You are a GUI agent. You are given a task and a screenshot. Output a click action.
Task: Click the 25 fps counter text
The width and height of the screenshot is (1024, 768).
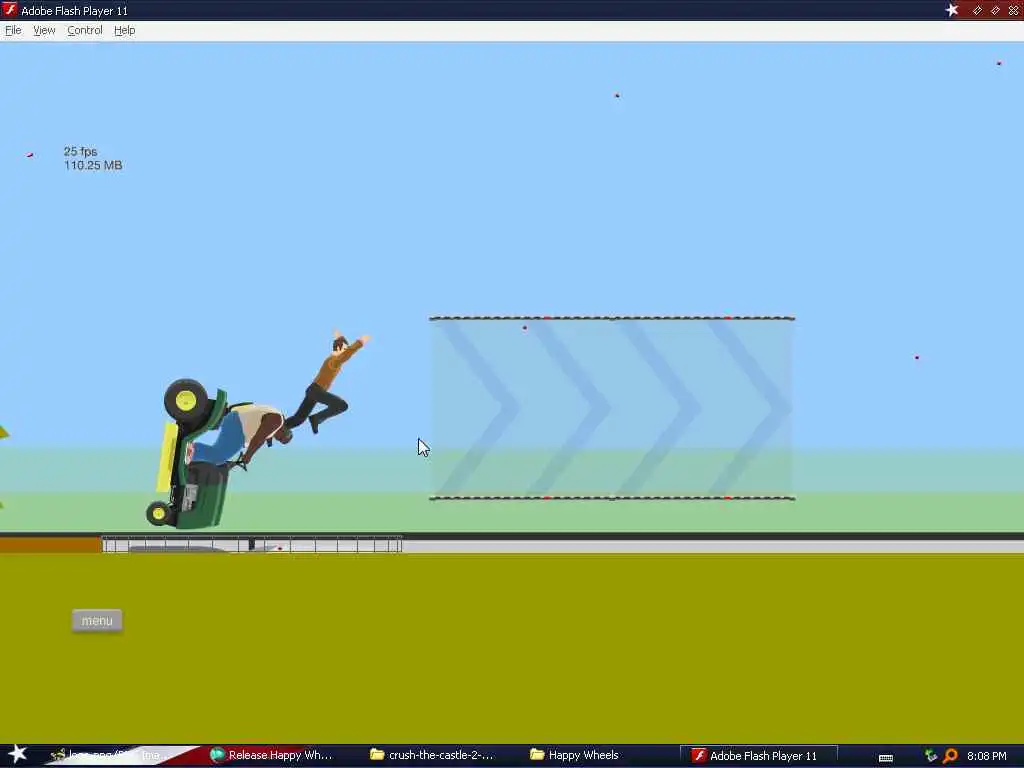pos(80,152)
